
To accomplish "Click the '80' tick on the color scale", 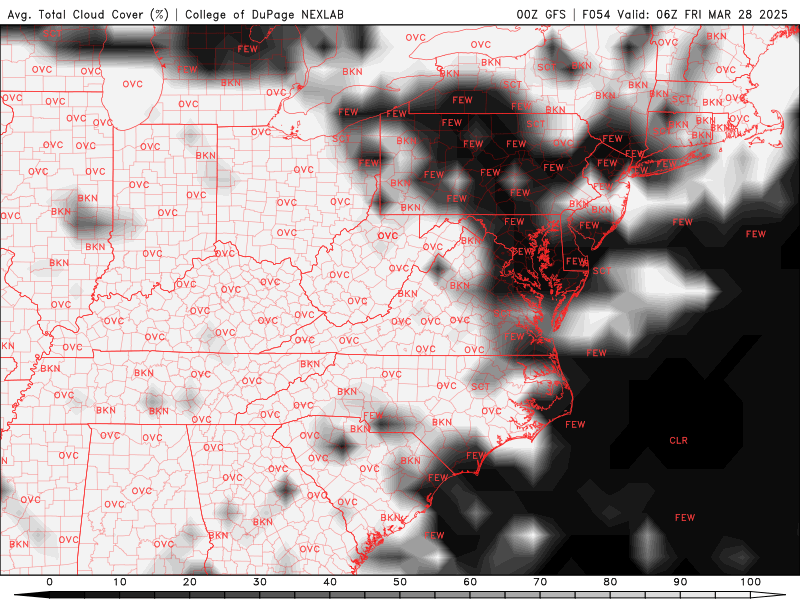I will (x=610, y=582).
